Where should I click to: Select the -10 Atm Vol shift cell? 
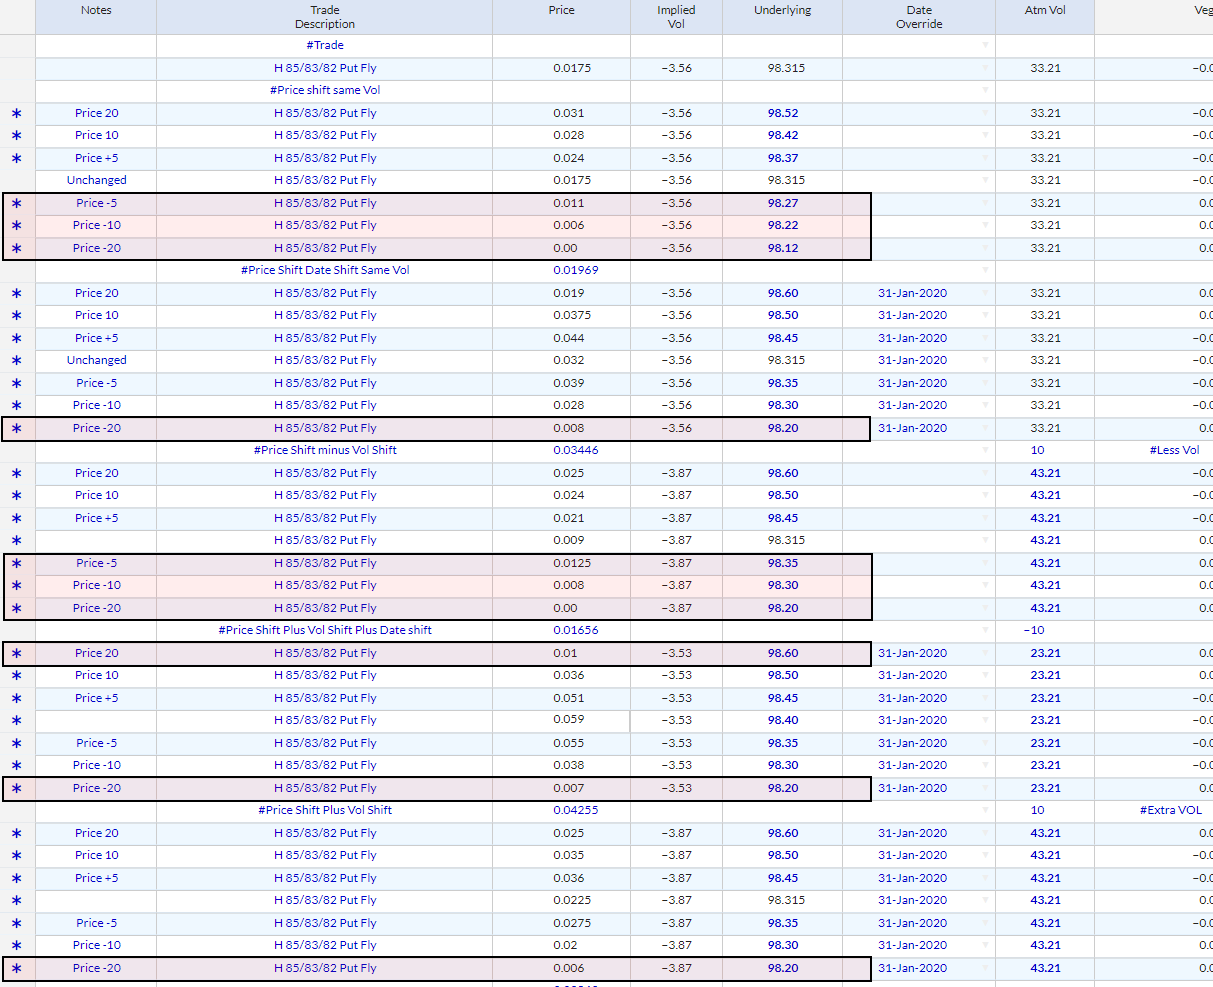tap(1045, 631)
